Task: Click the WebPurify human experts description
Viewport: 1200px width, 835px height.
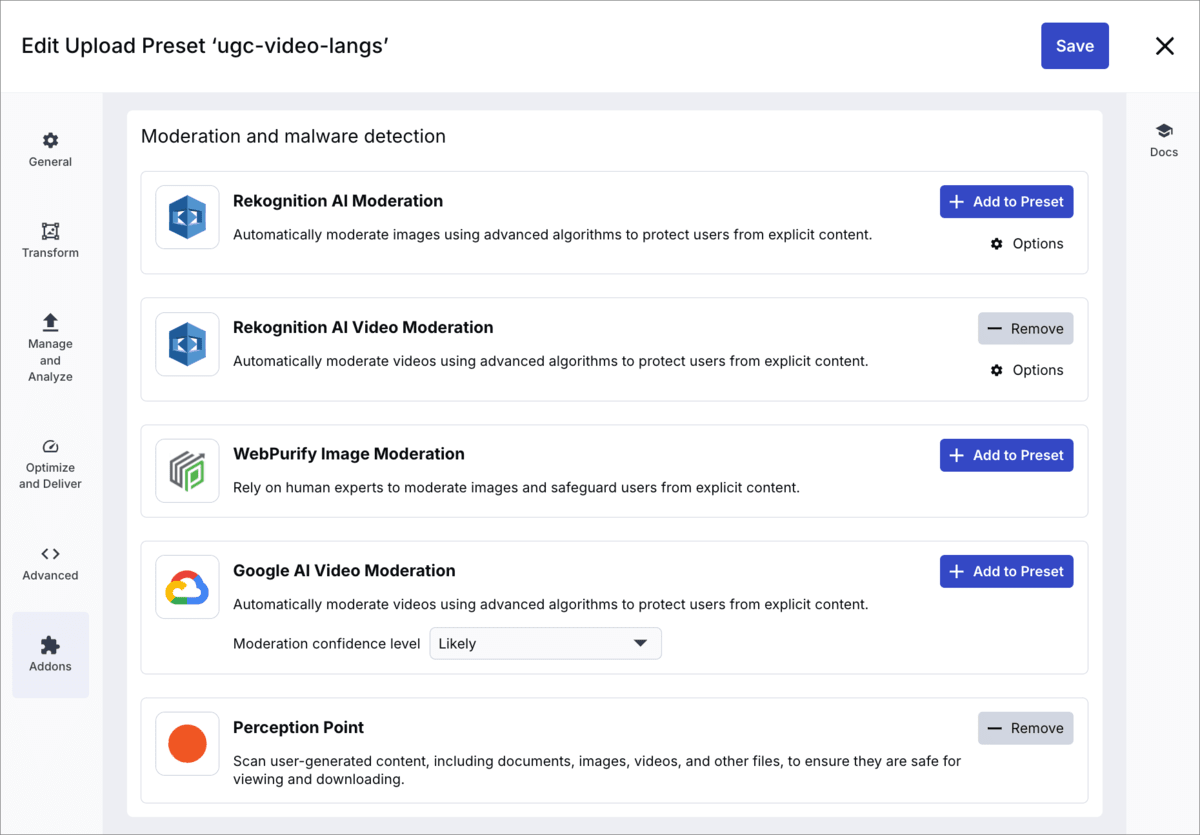Action: (516, 488)
